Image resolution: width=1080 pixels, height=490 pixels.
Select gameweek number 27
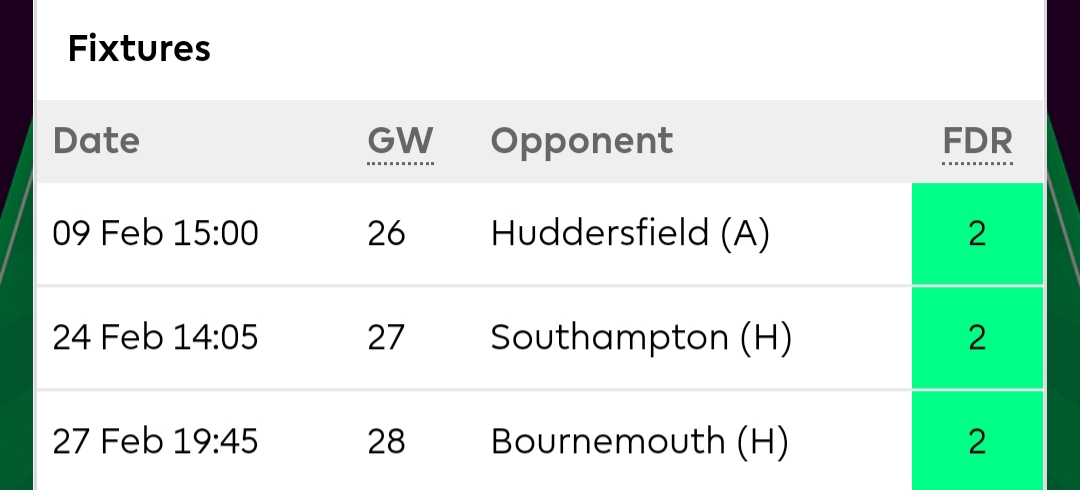click(x=386, y=338)
